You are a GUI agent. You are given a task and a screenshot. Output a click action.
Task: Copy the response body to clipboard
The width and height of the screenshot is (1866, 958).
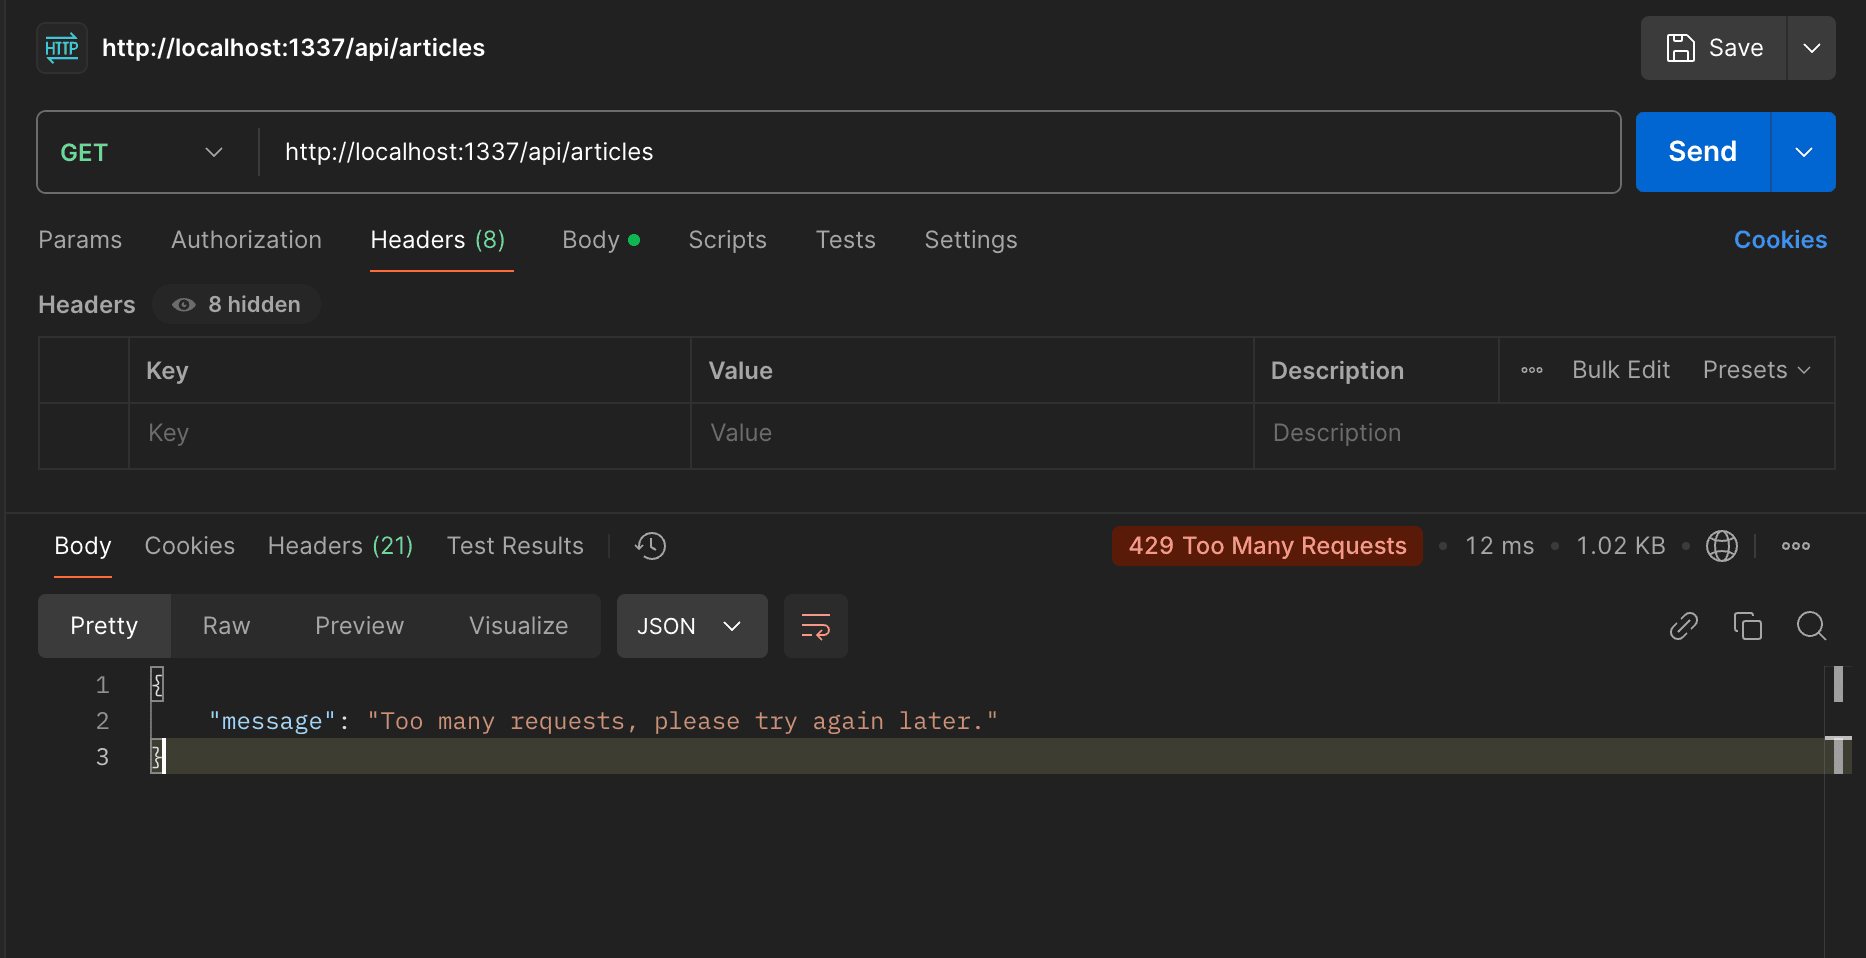tap(1748, 626)
